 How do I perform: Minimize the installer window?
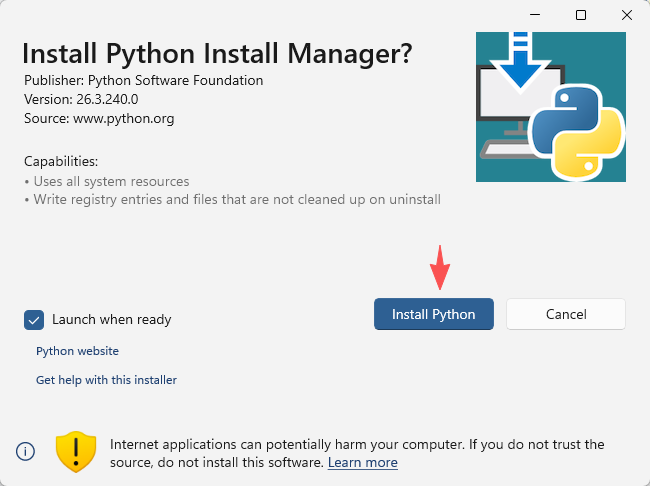[535, 15]
